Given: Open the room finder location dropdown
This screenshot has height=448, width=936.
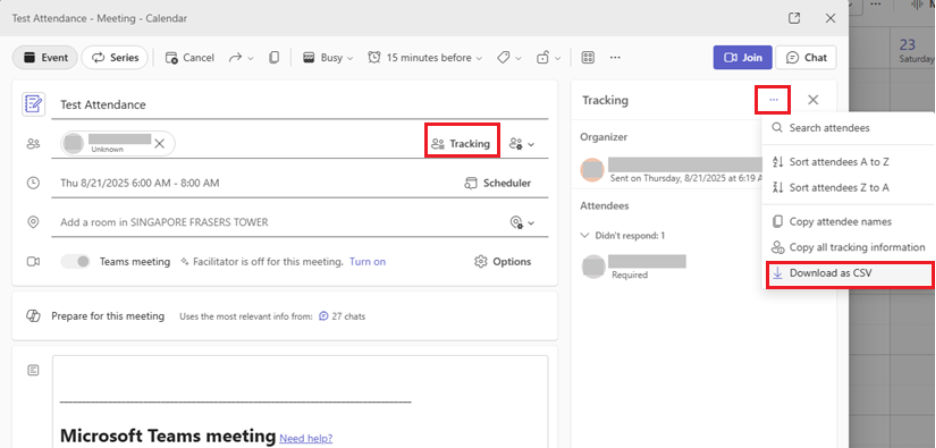Looking at the screenshot, I should tap(522, 223).
